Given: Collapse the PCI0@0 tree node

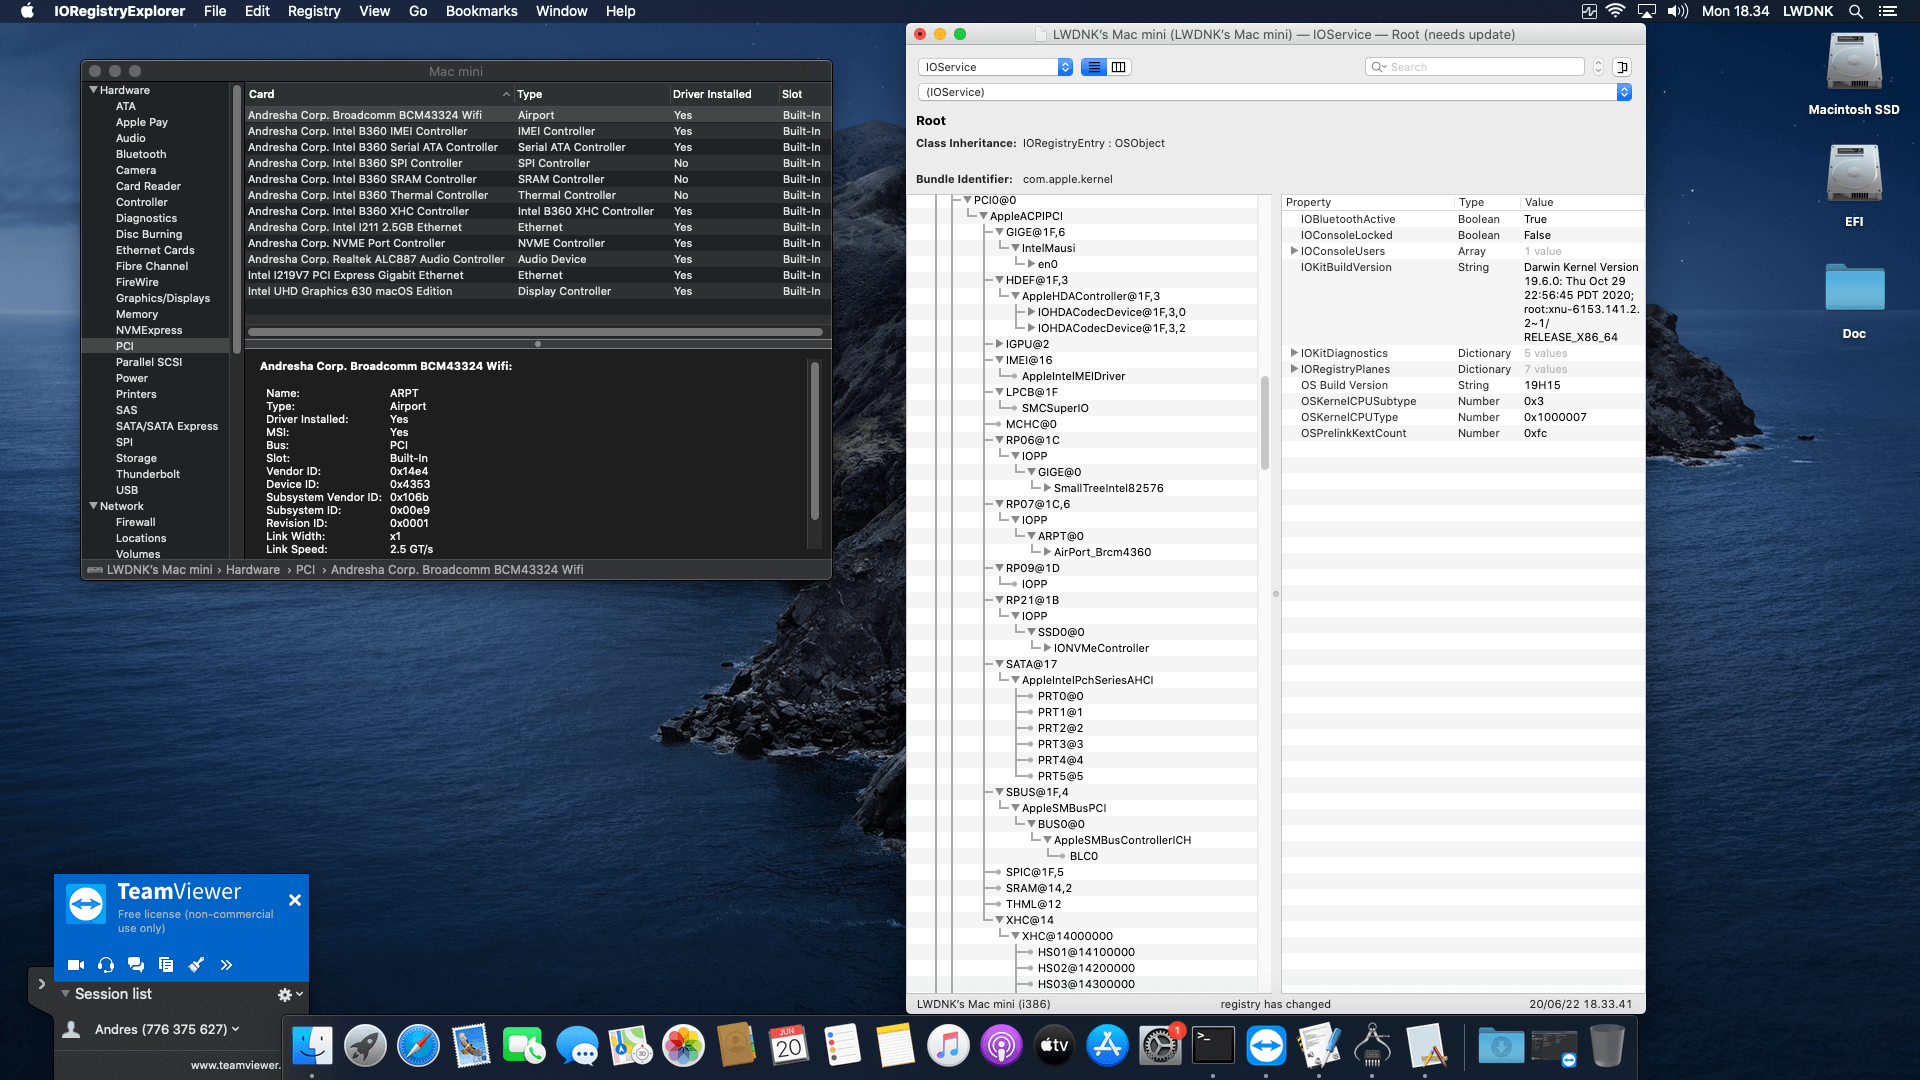Looking at the screenshot, I should [967, 200].
